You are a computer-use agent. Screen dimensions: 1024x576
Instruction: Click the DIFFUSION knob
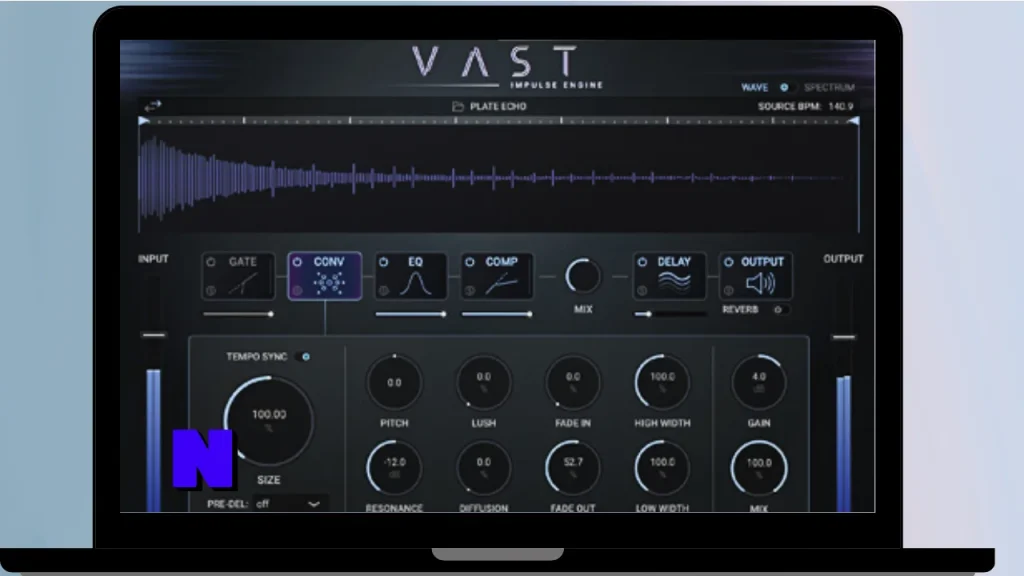point(483,468)
